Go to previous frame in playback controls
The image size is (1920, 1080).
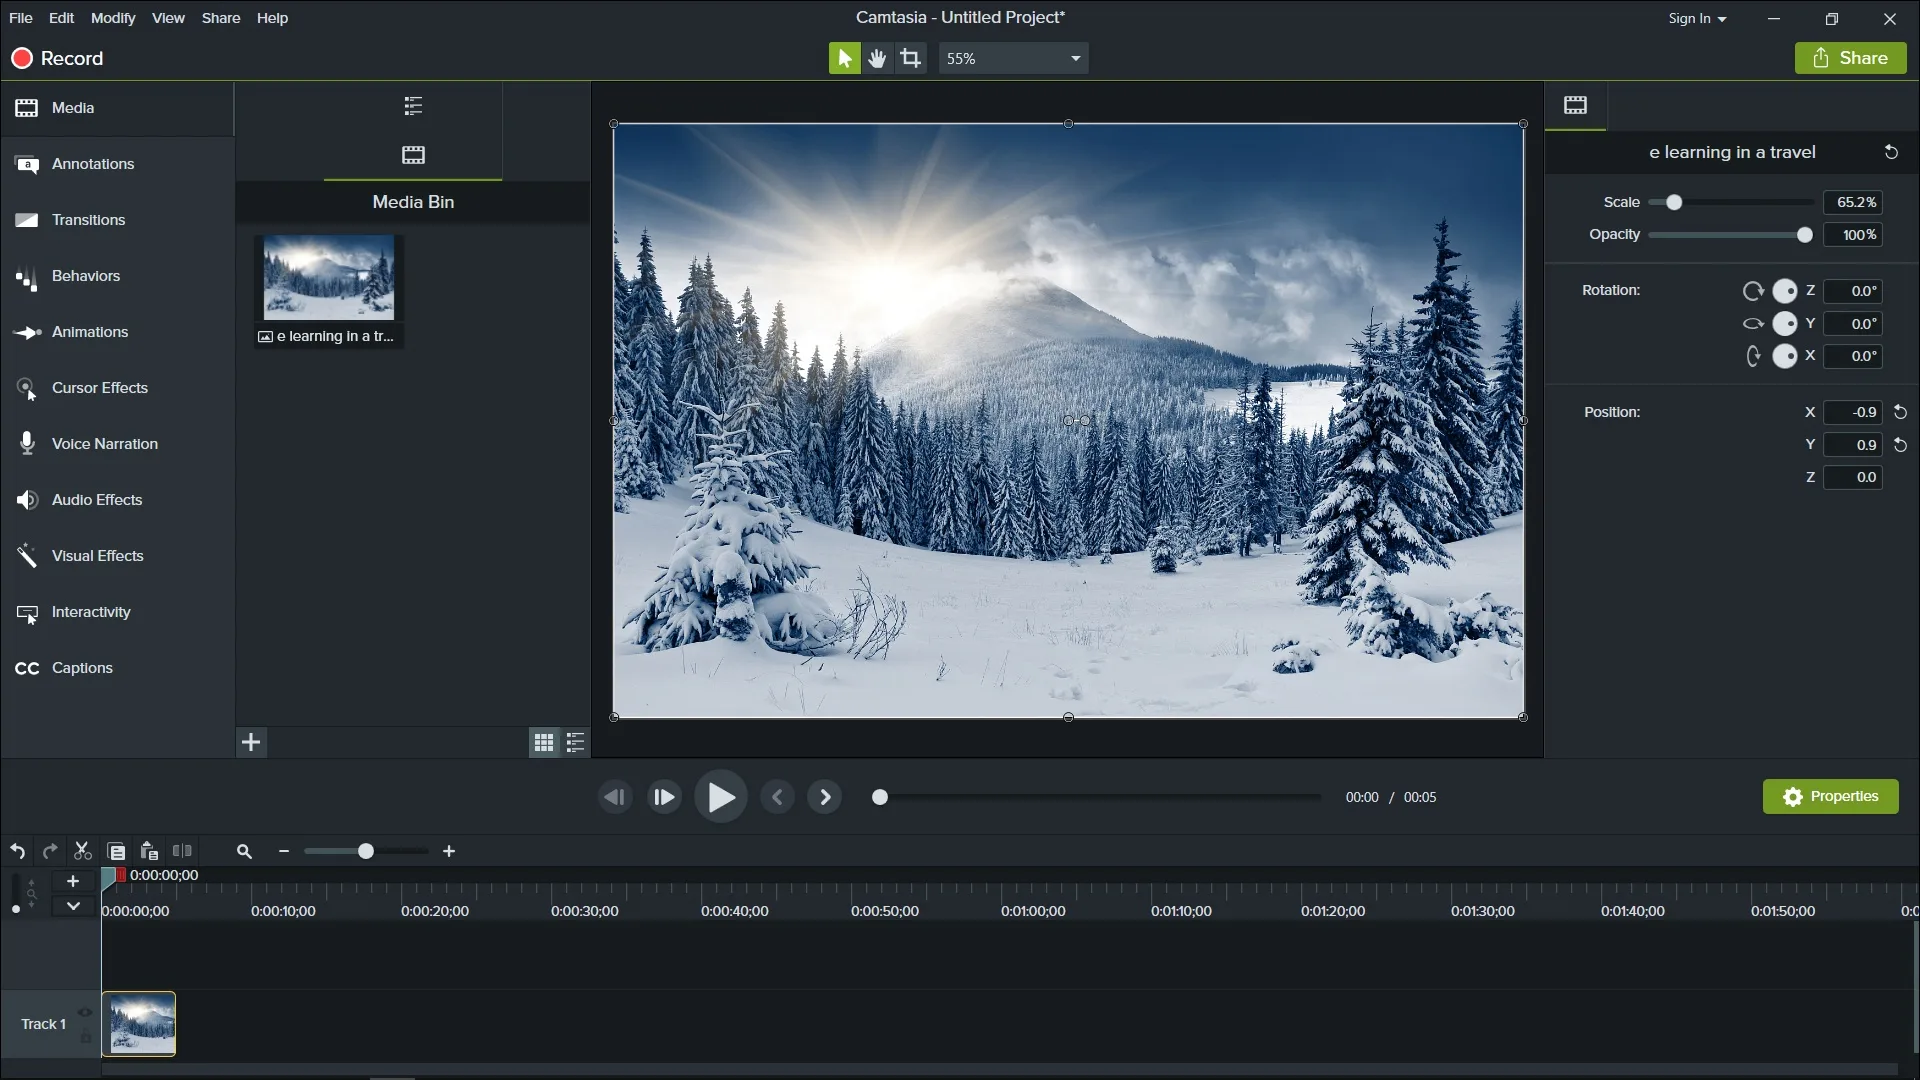(x=615, y=797)
